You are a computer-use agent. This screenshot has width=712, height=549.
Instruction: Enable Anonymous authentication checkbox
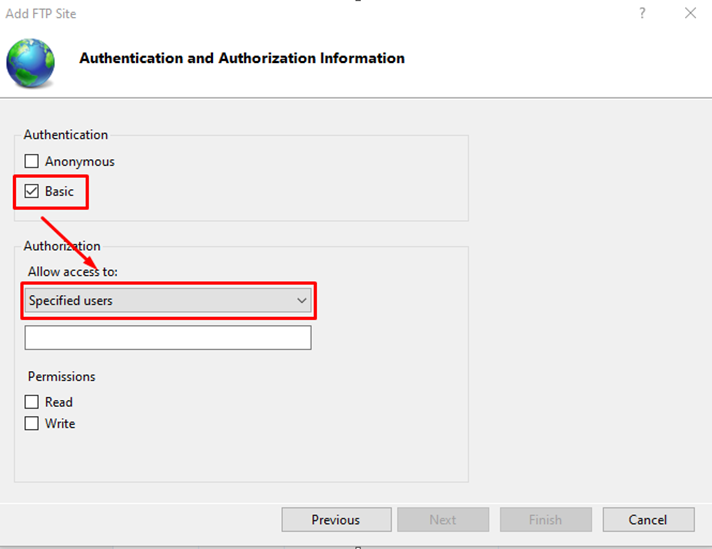coord(31,161)
